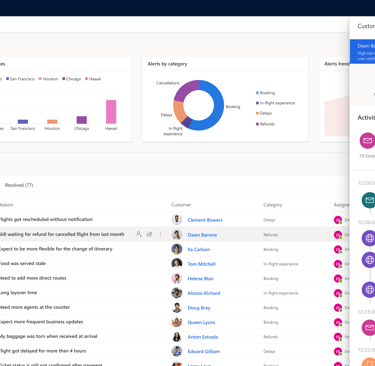Click the Category column header

point(273,205)
